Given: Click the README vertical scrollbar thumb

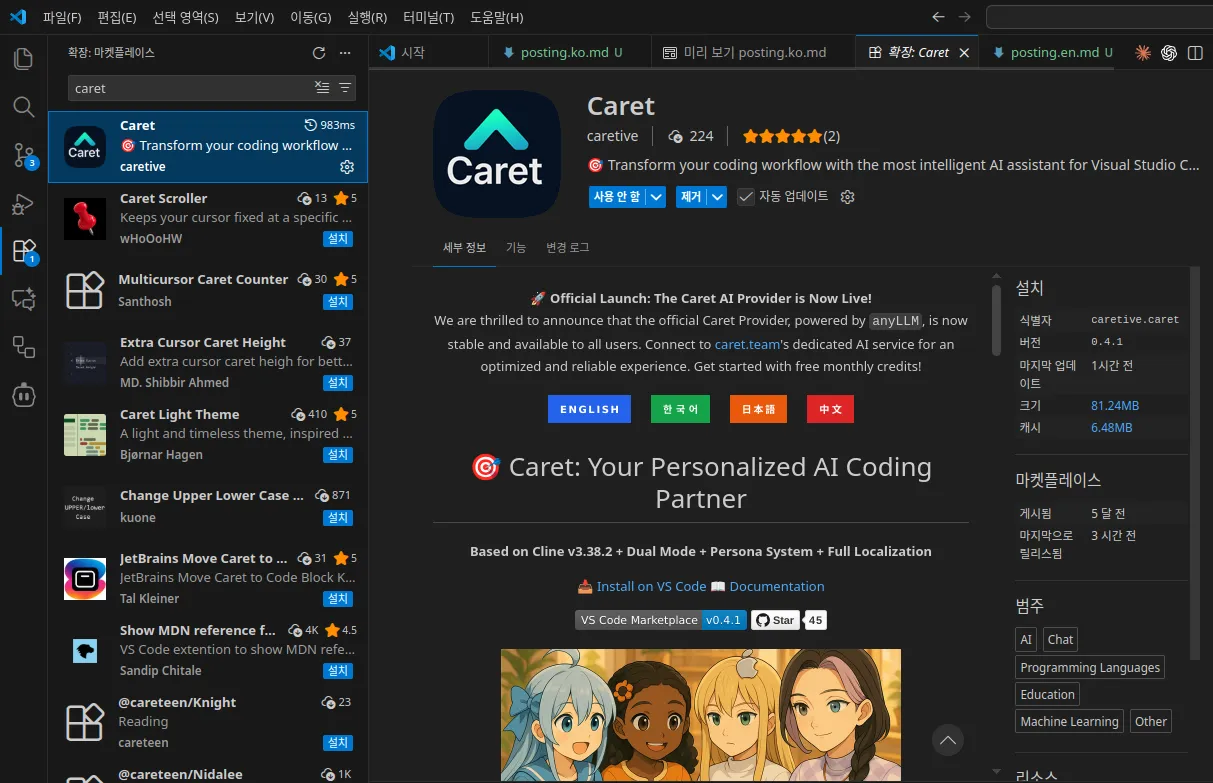Looking at the screenshot, I should pyautogui.click(x=996, y=320).
